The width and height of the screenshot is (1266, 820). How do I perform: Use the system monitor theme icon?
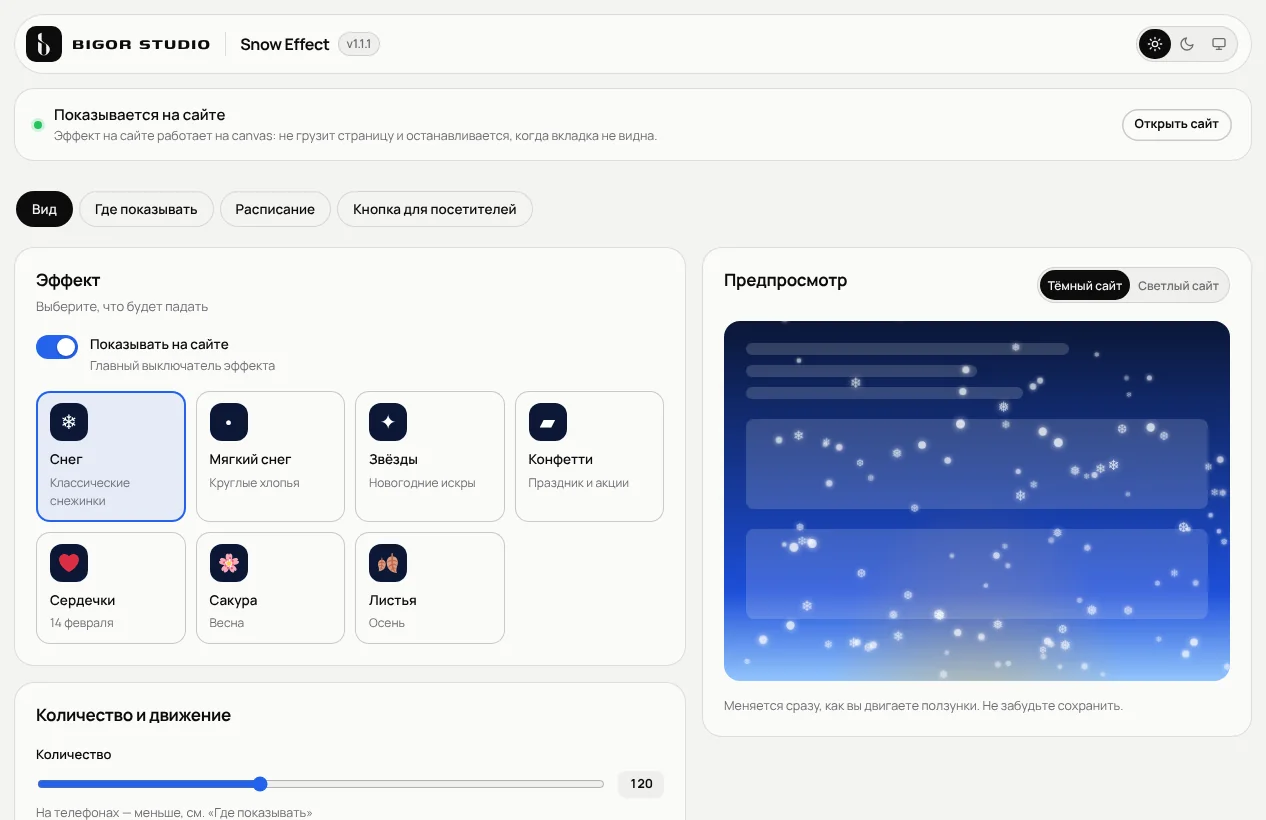tap(1219, 44)
